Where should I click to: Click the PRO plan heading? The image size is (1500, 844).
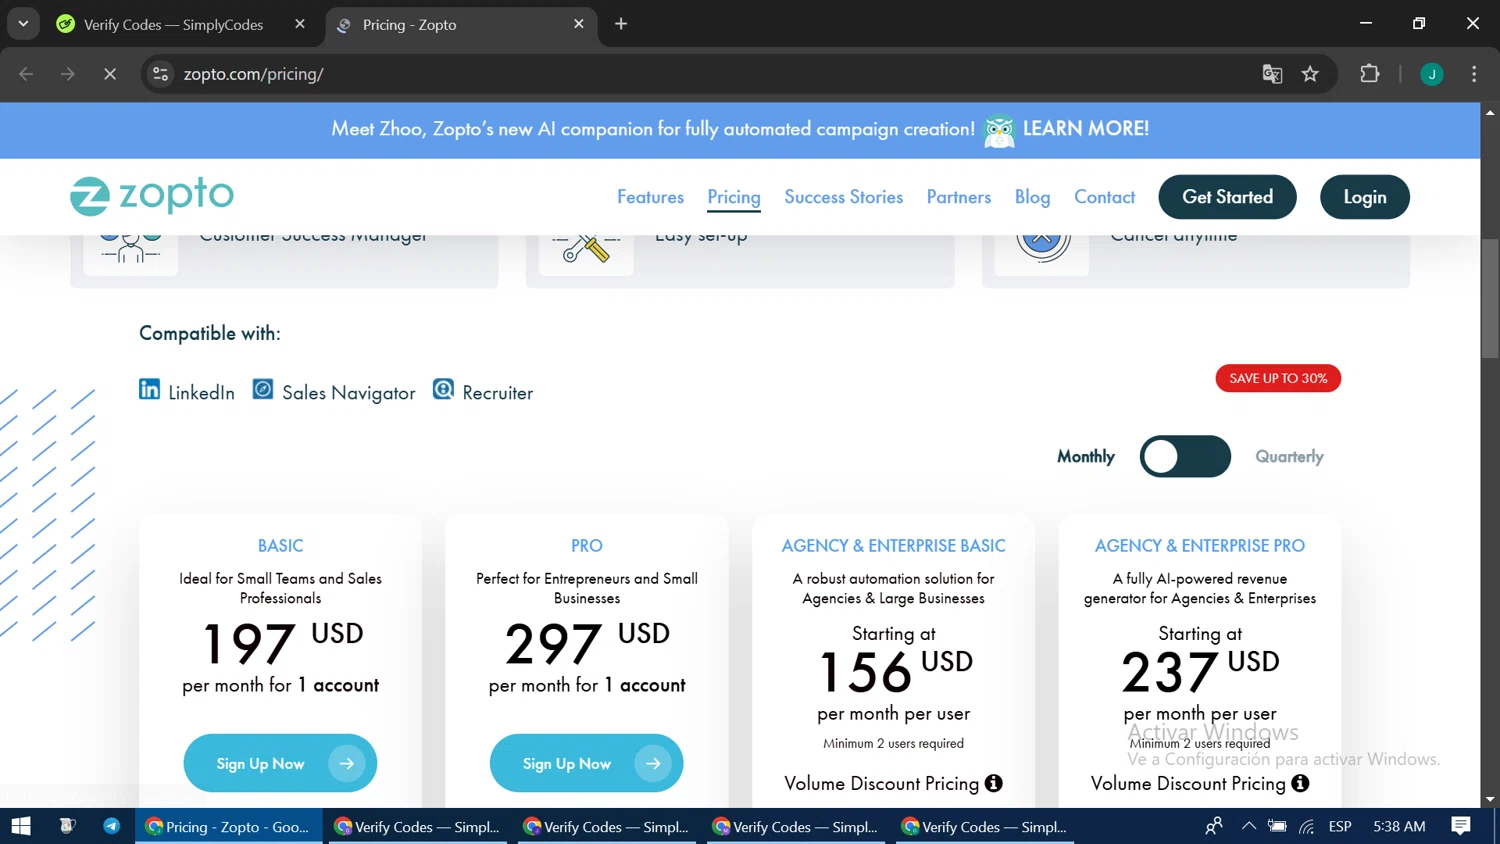(587, 546)
